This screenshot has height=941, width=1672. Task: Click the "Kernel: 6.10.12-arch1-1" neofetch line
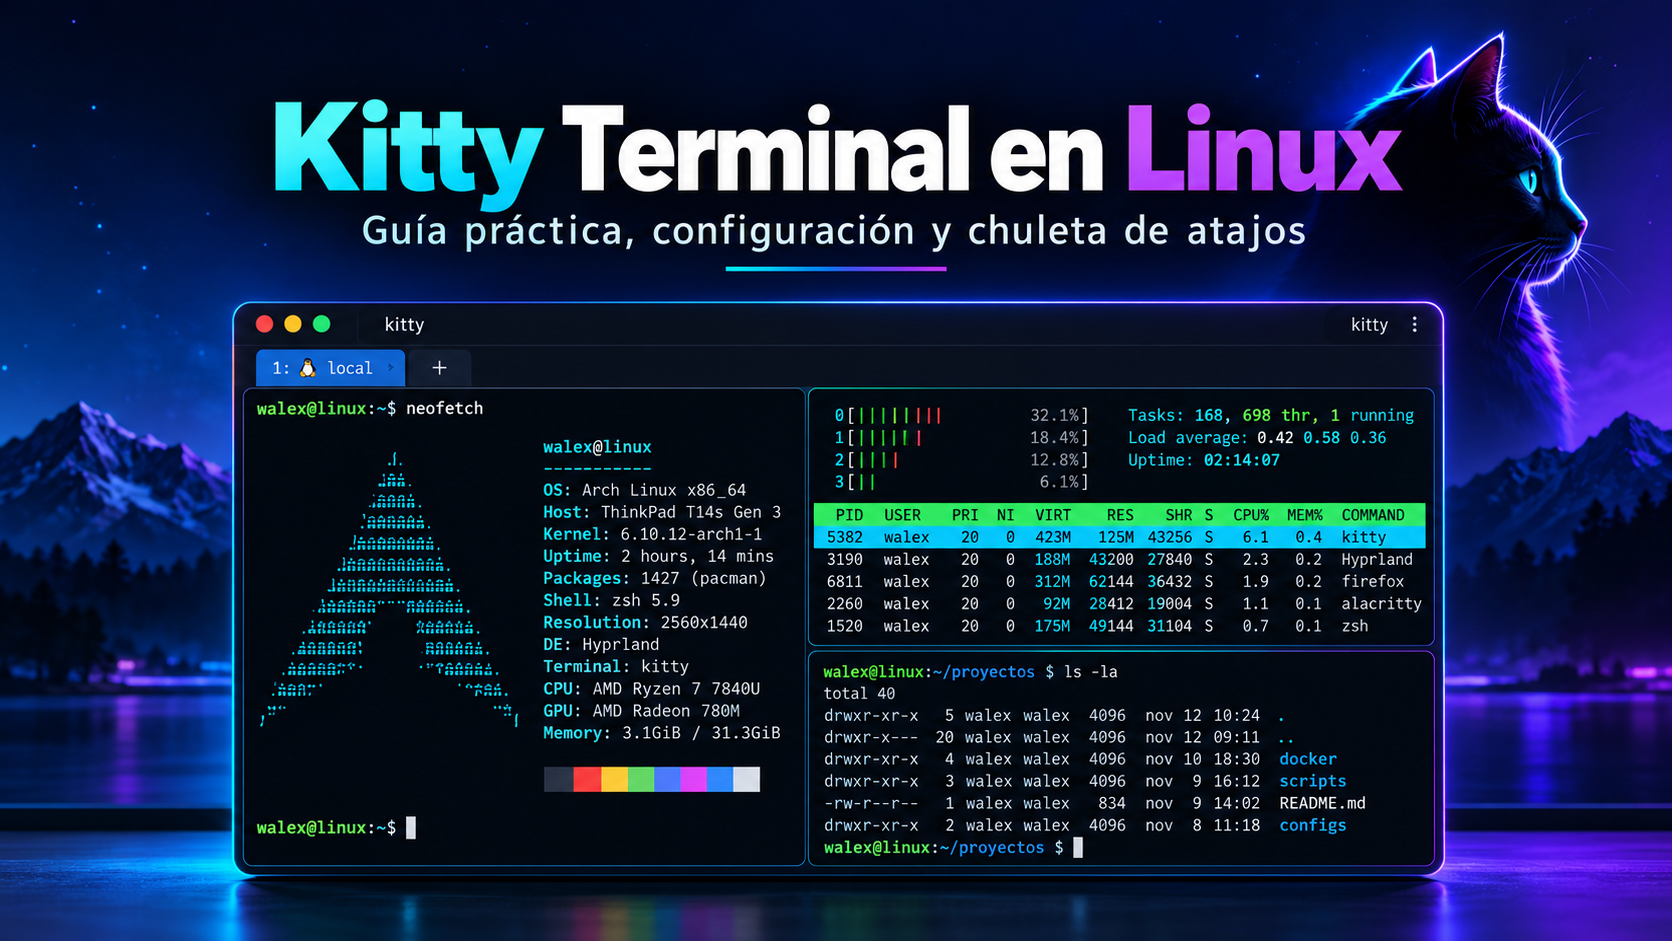pos(652,534)
